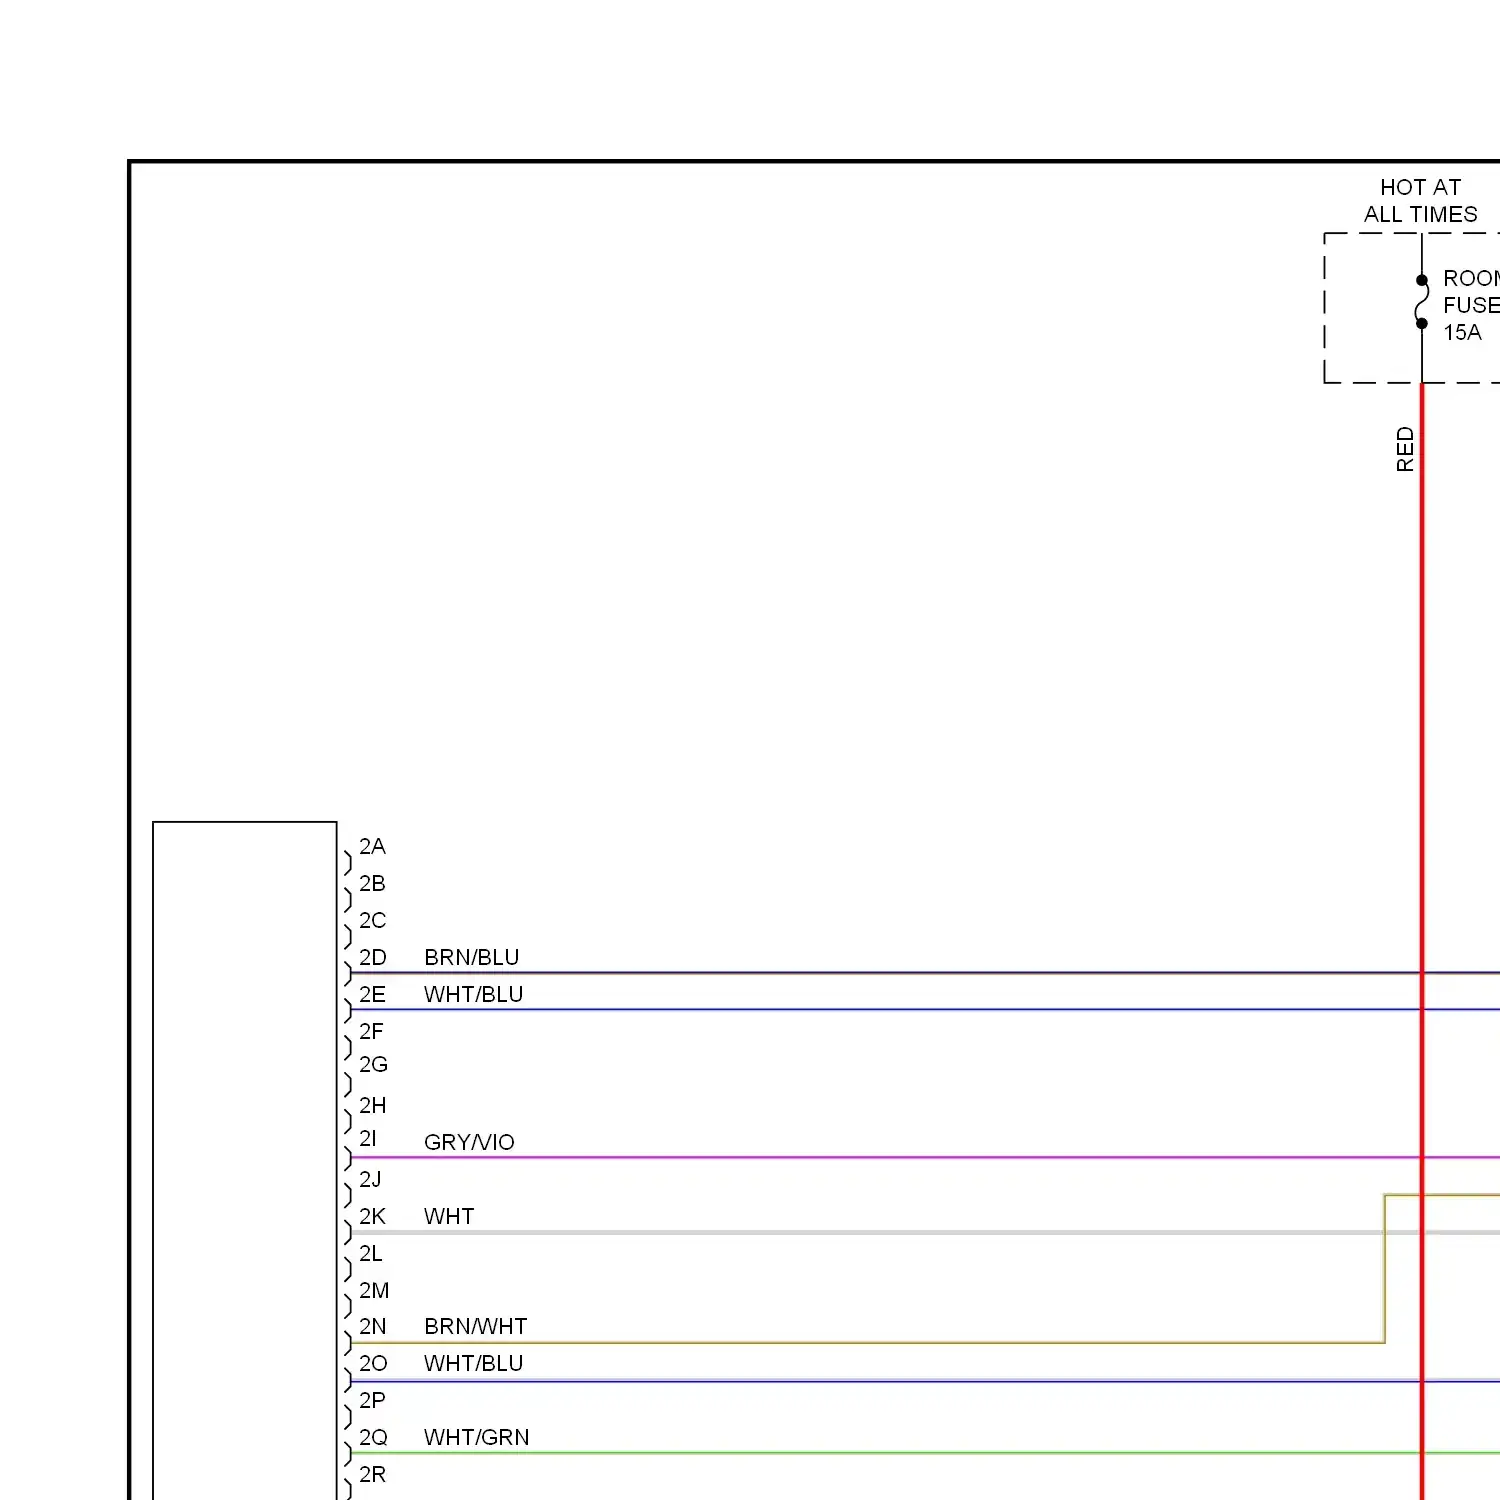Screen dimensions: 1500x1500
Task: Select connector pin 2J label
Action: tap(370, 1179)
